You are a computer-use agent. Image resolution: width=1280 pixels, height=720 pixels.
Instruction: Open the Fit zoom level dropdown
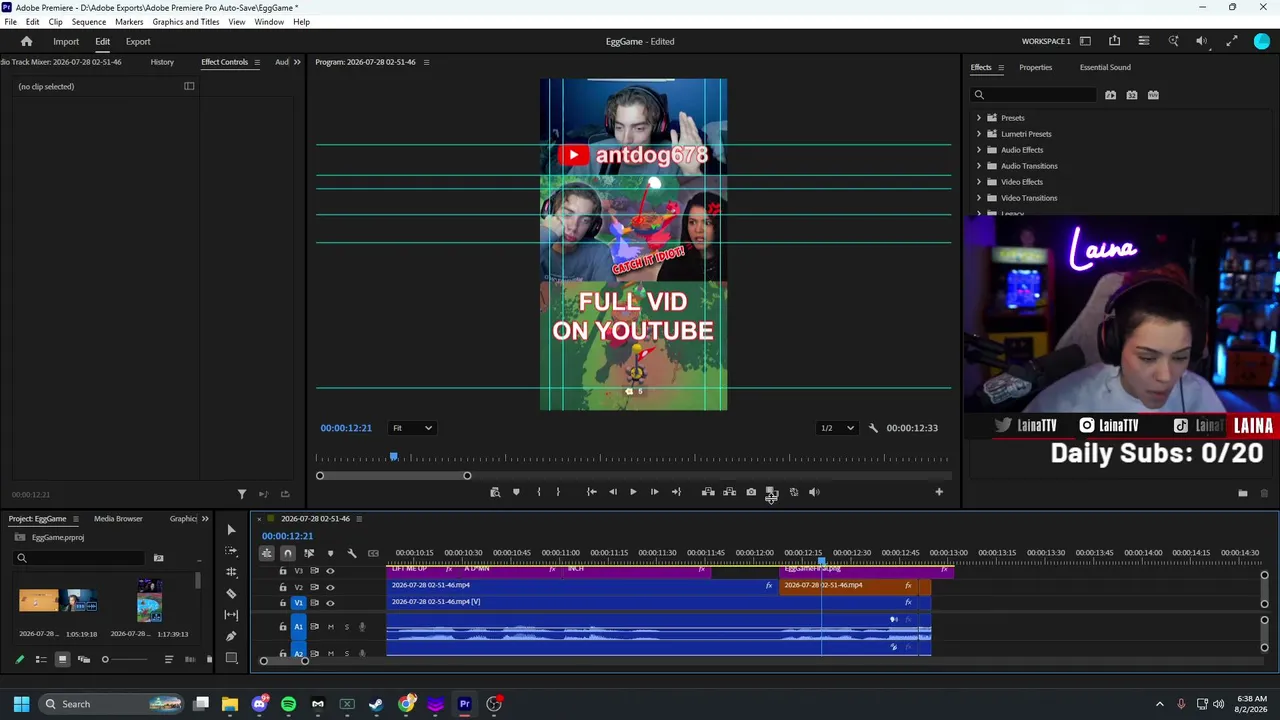pyautogui.click(x=412, y=428)
